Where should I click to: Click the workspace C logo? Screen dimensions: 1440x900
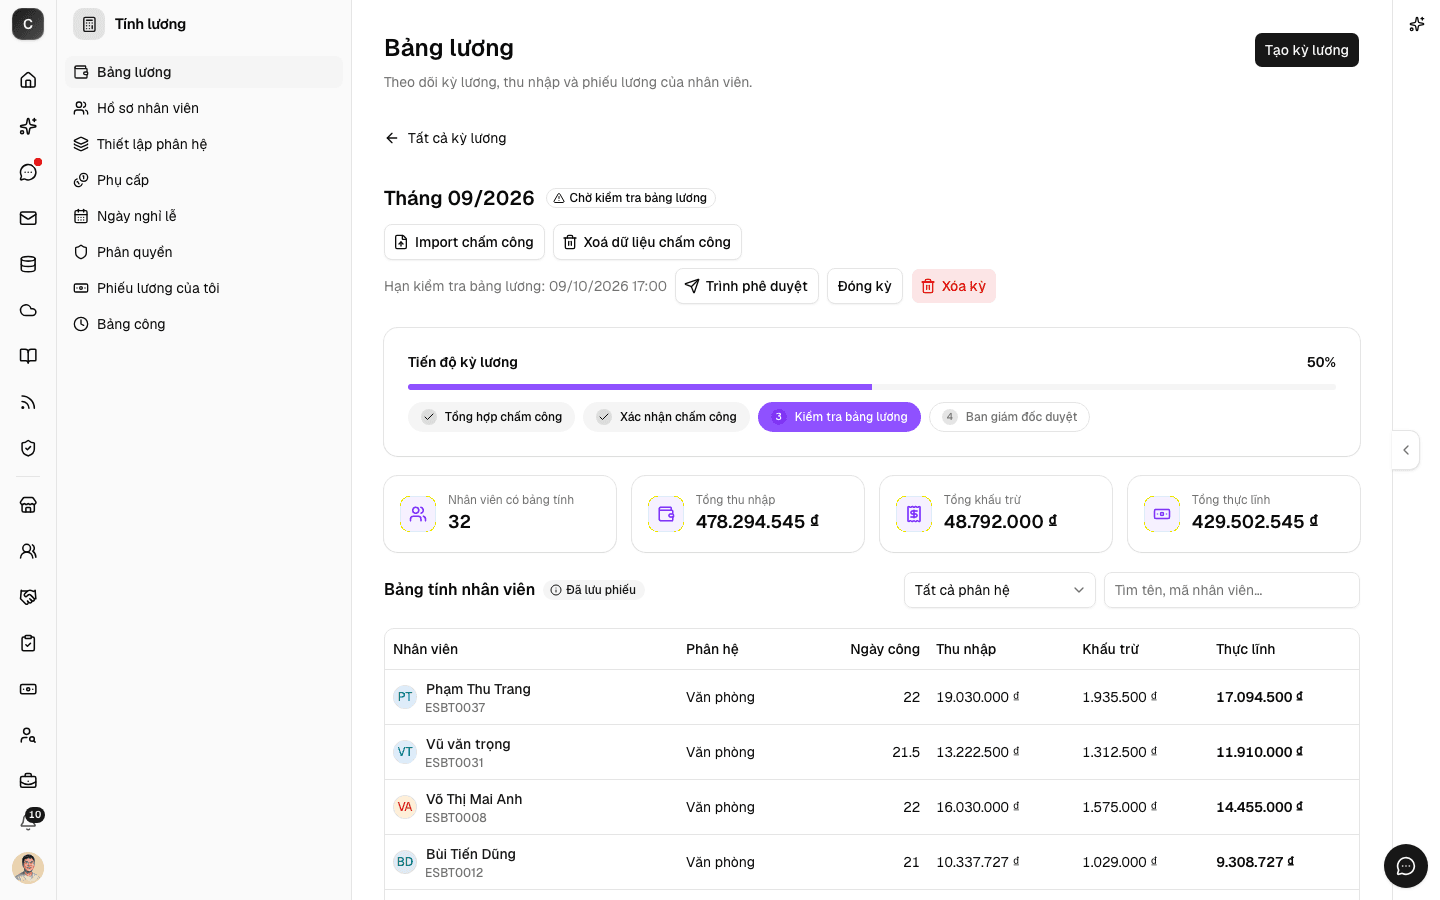[x=28, y=24]
